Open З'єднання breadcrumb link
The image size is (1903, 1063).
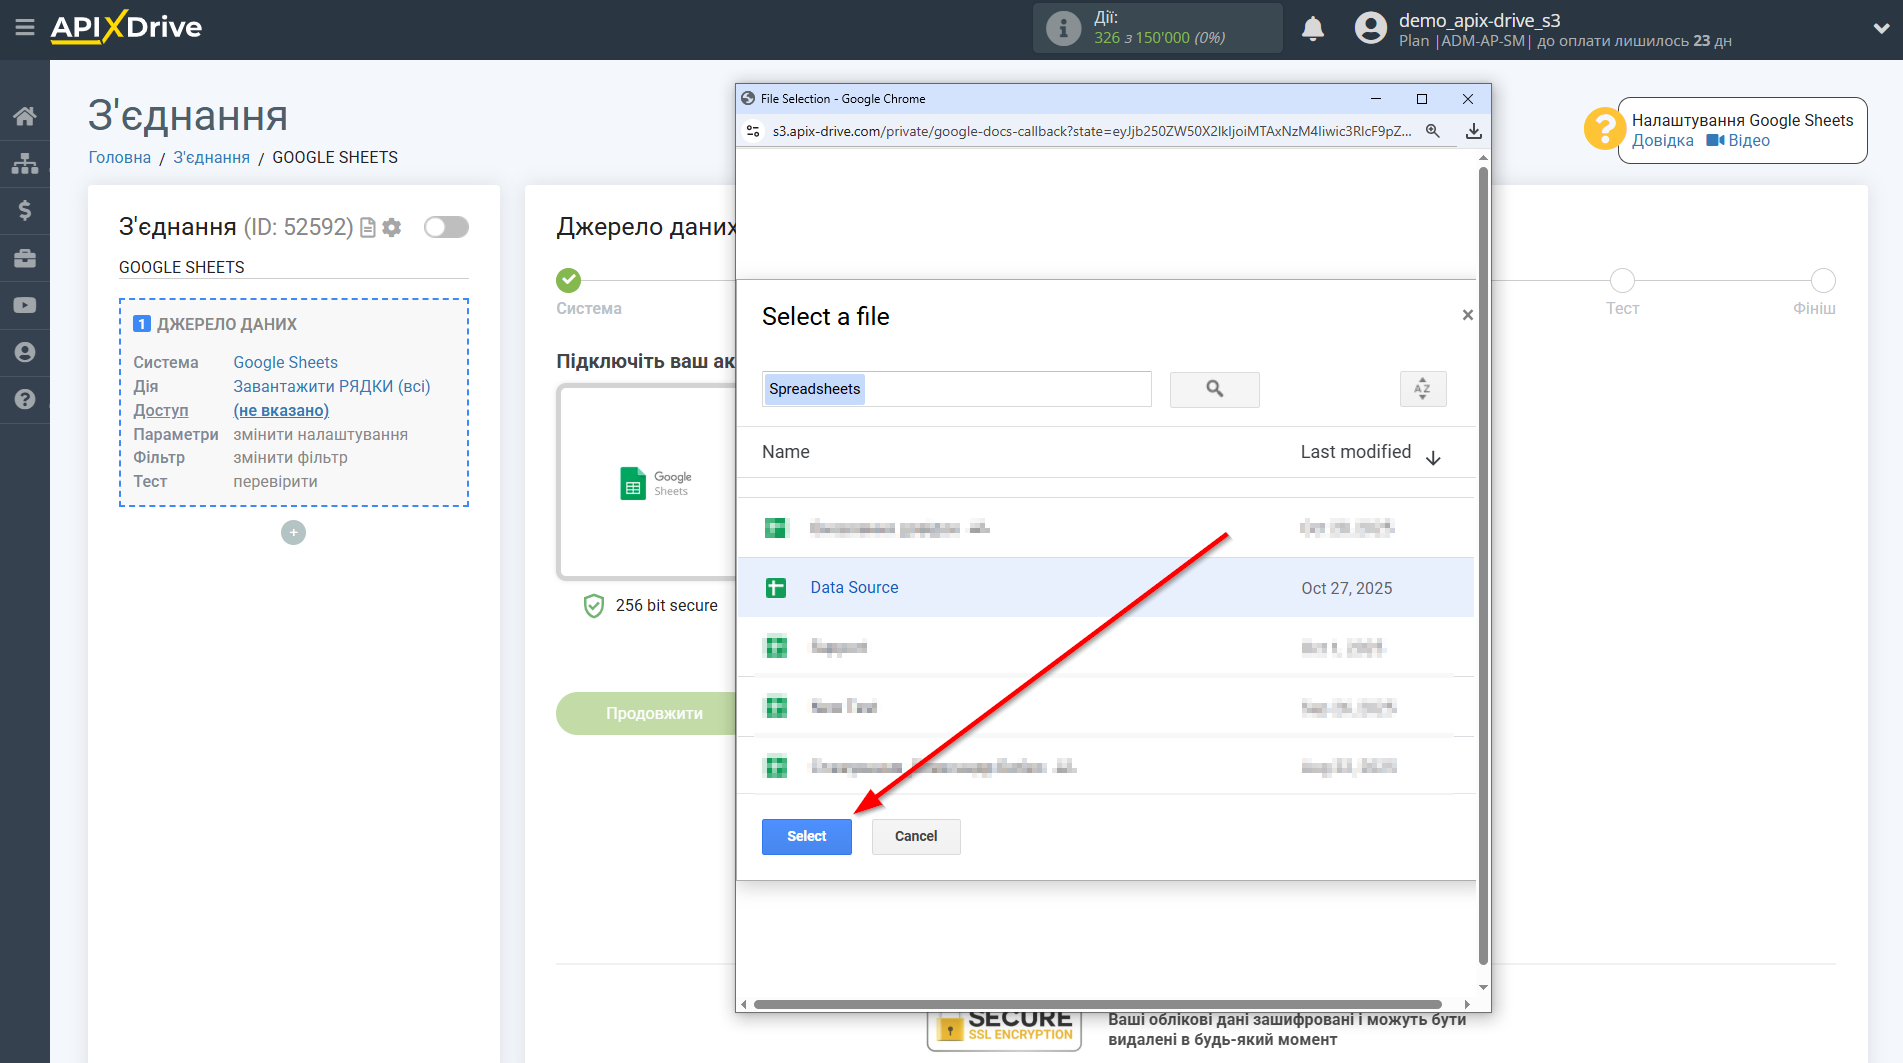[211, 157]
